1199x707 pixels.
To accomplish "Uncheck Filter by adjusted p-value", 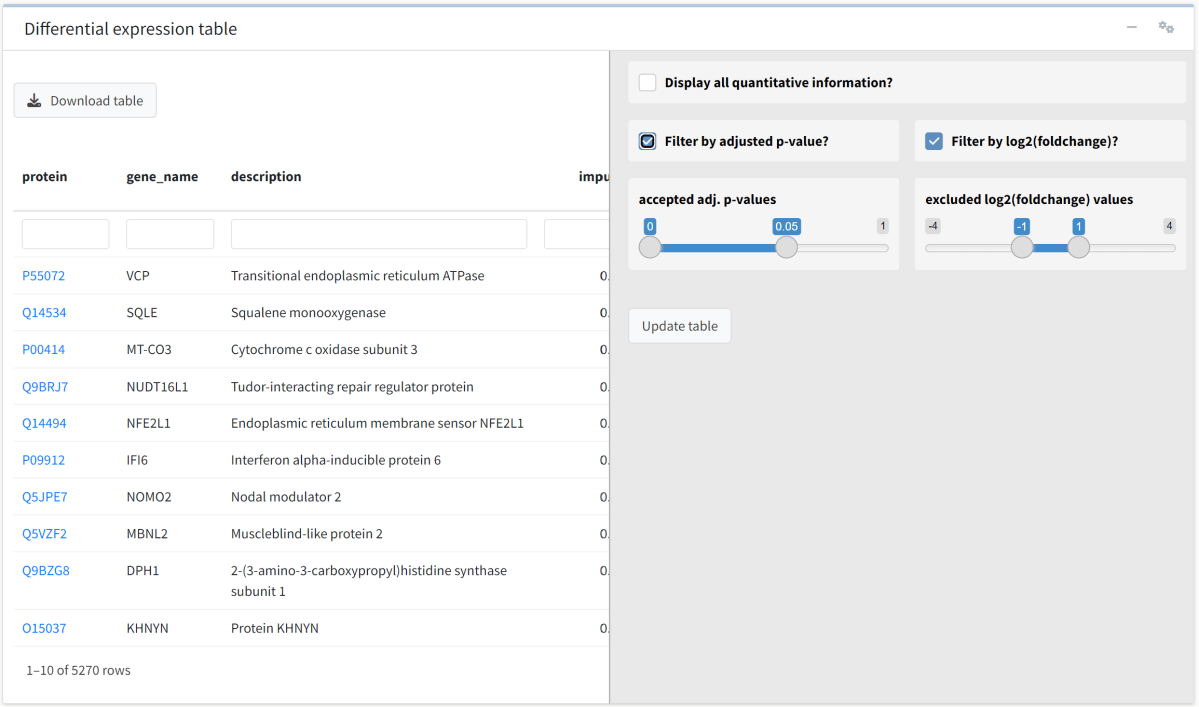I will pyautogui.click(x=648, y=141).
